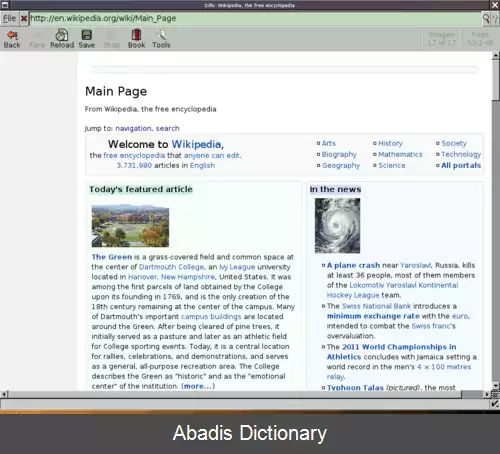Image resolution: width=500 pixels, height=454 pixels.
Task: Clear the URL with the red X
Action: [x=24, y=19]
